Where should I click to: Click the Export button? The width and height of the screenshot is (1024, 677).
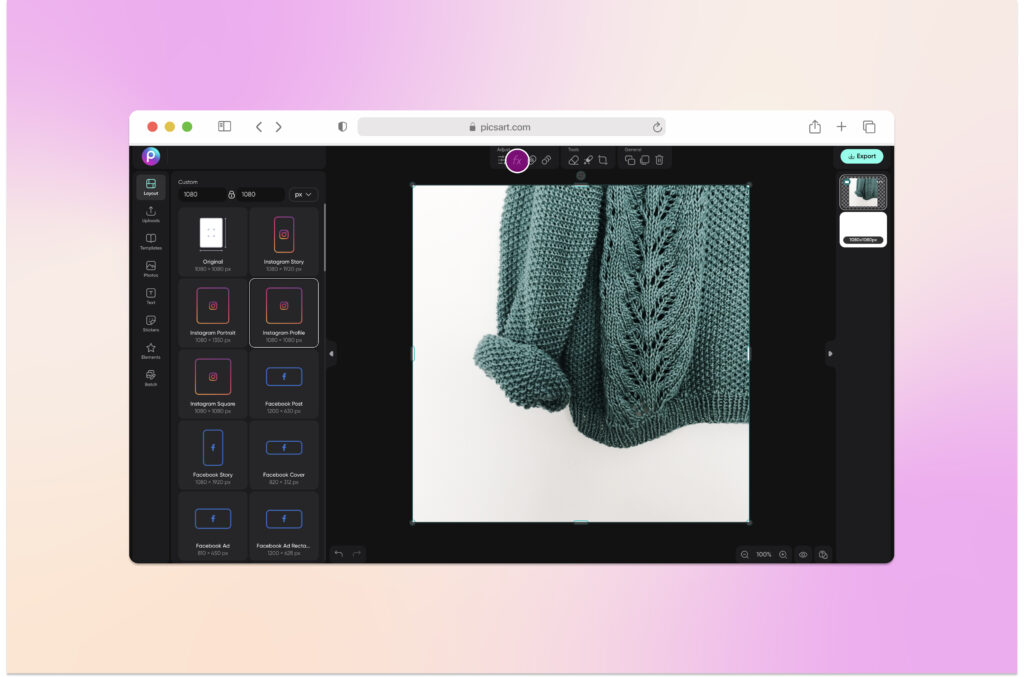[862, 156]
